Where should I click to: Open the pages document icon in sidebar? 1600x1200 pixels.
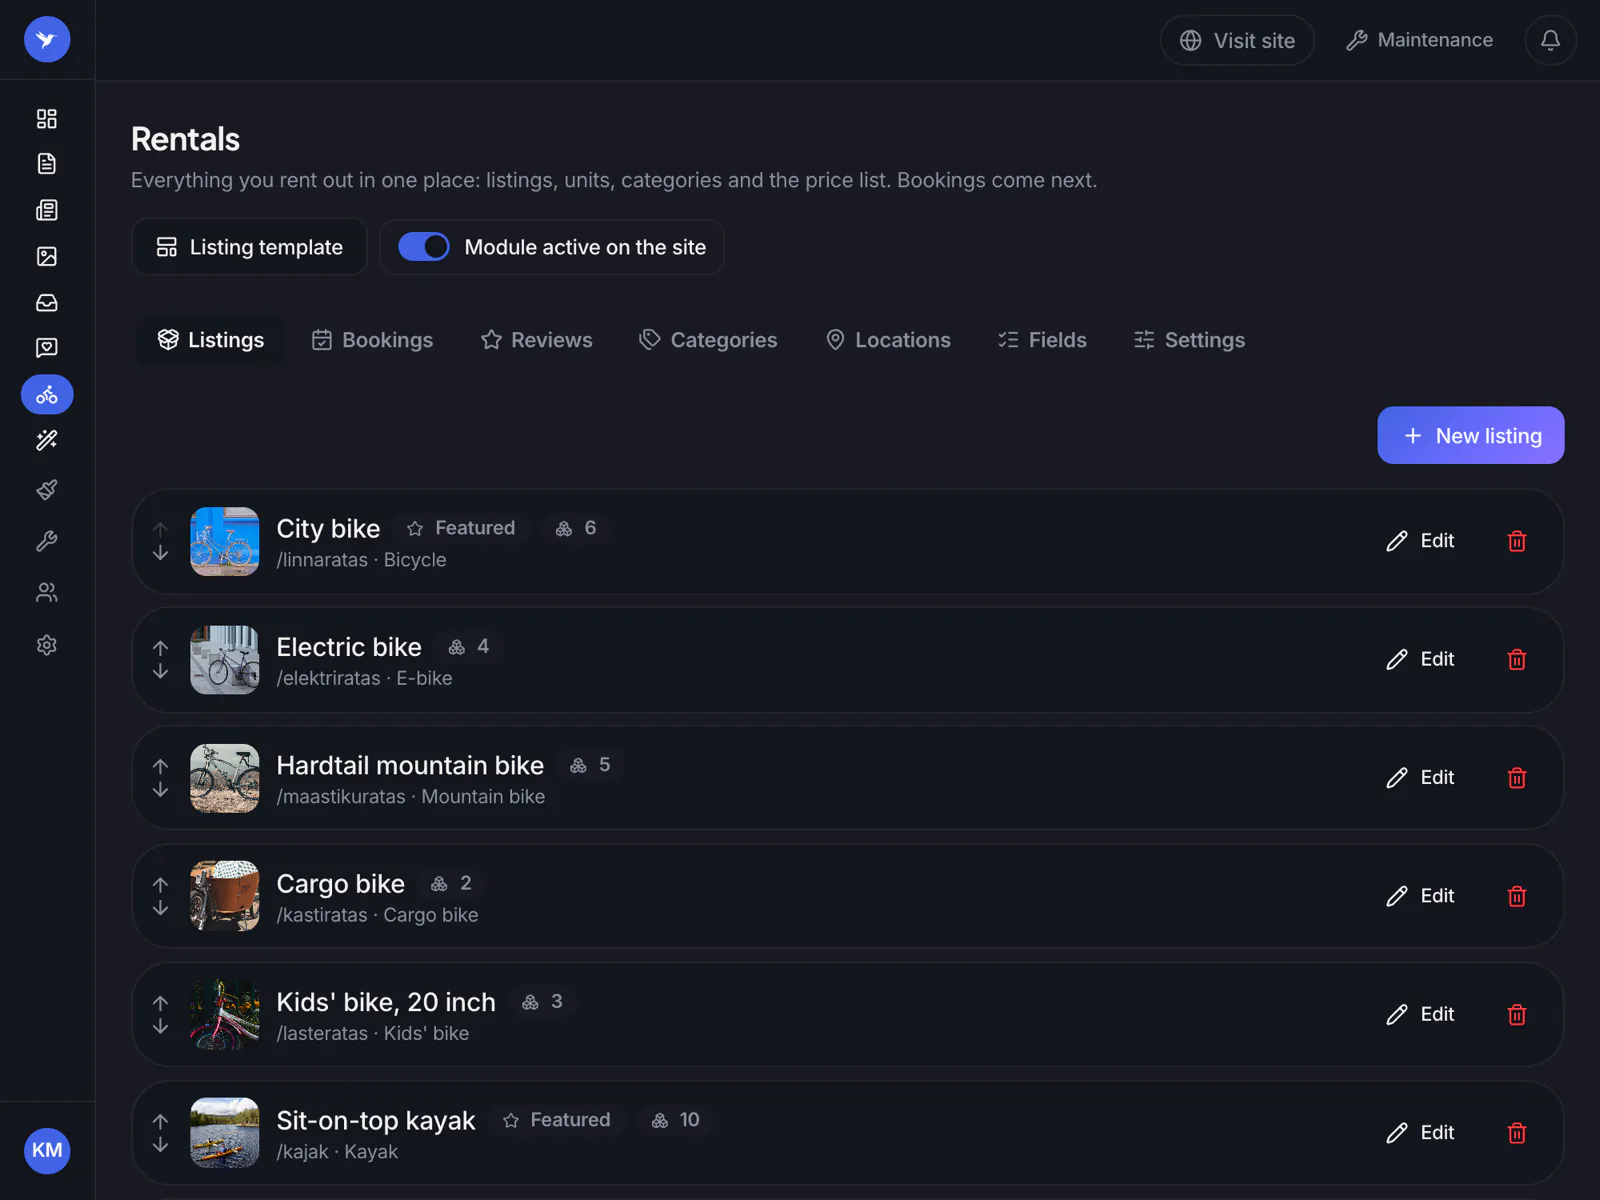click(47, 164)
